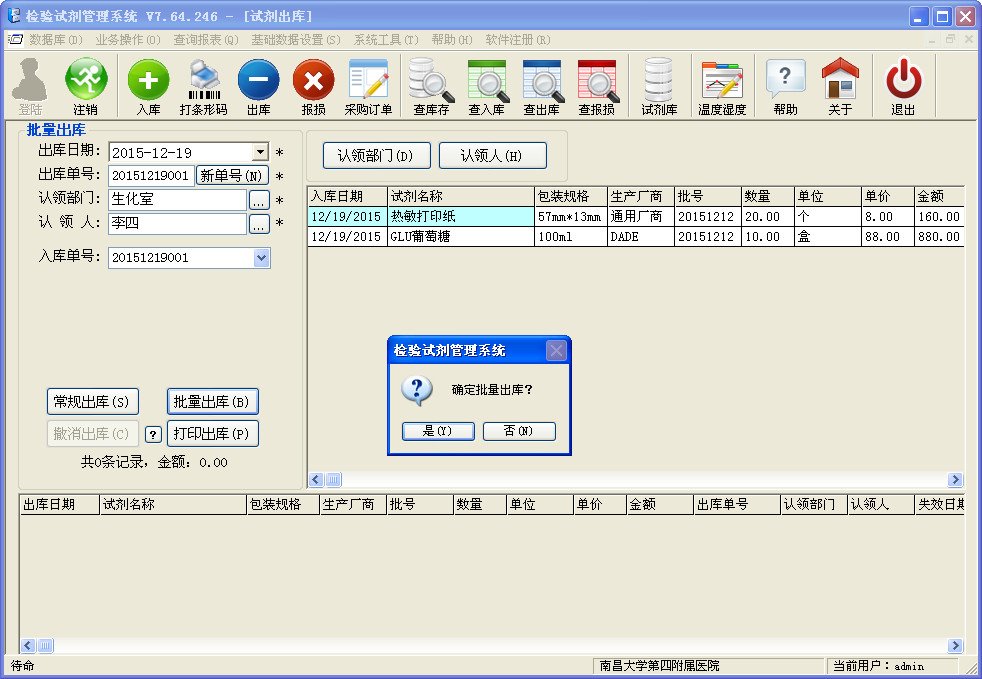Open the 帮助(H) menu
This screenshot has height=679, width=982.
pyautogui.click(x=452, y=39)
